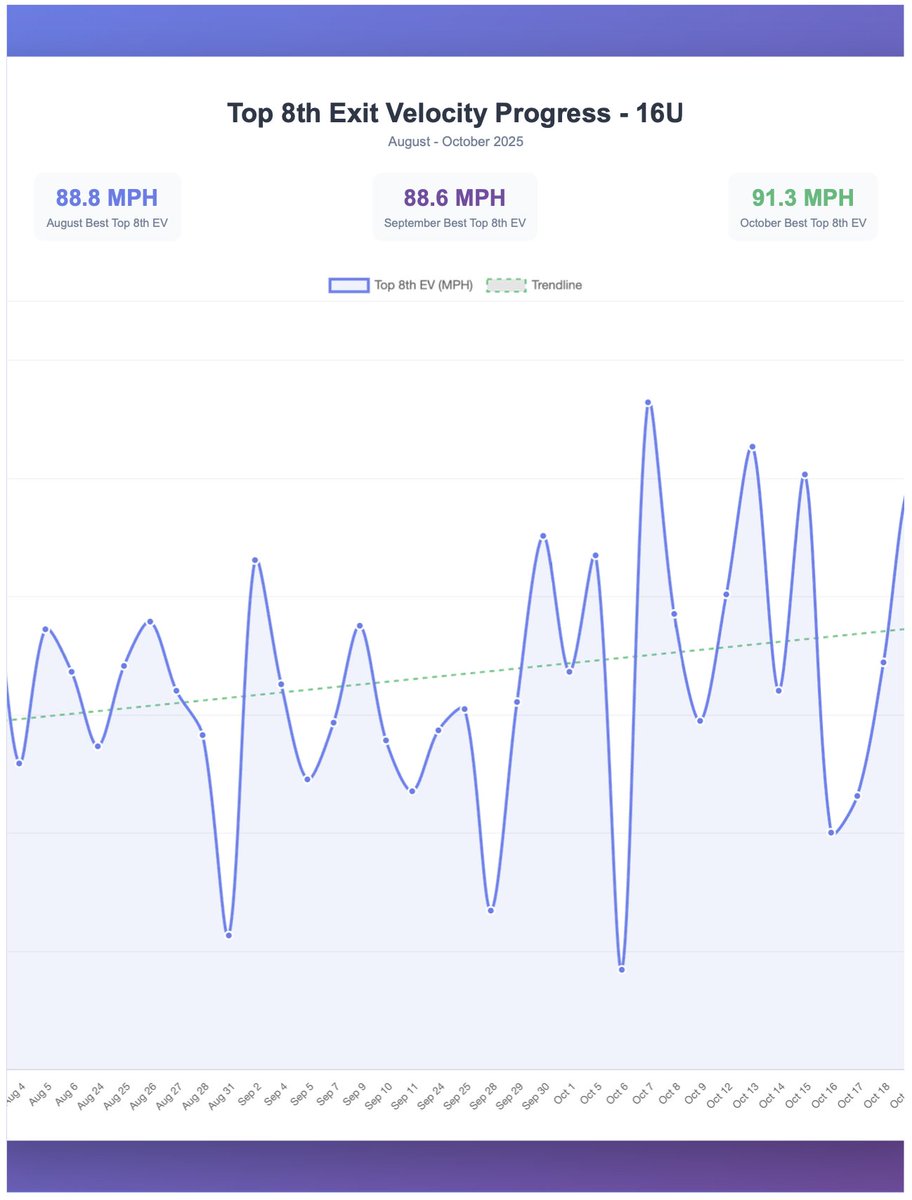Click the Oct 1 x-axis label
912x1200 pixels.
(565, 1094)
